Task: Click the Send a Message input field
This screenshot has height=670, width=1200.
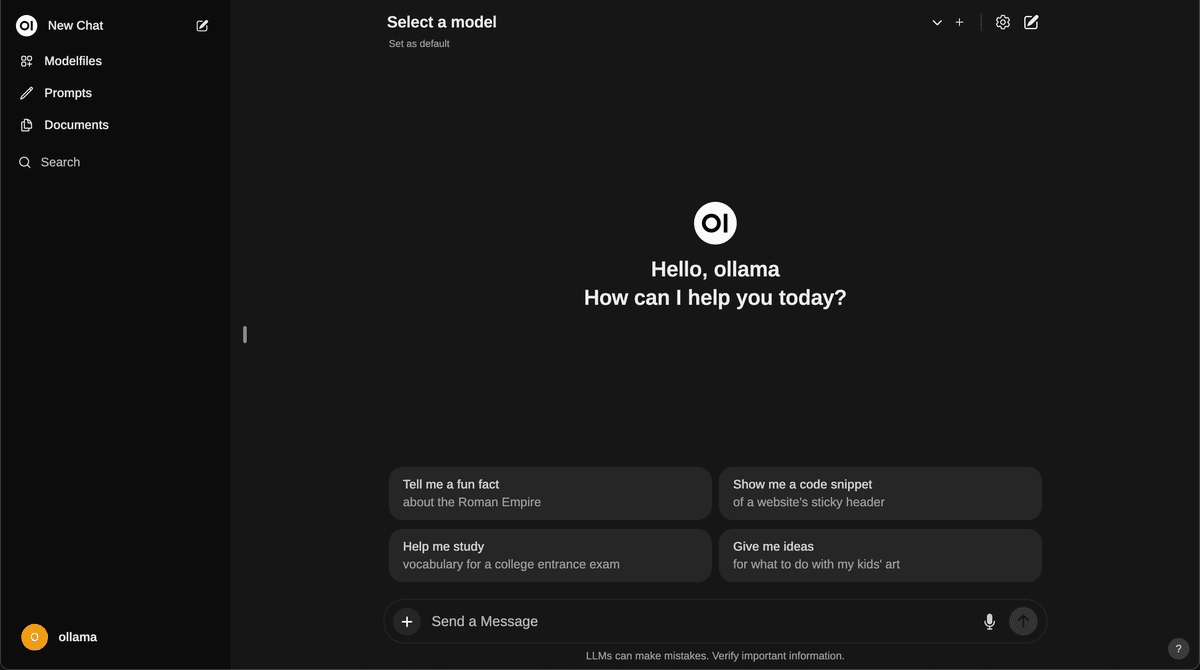Action: pyautogui.click(x=700, y=621)
